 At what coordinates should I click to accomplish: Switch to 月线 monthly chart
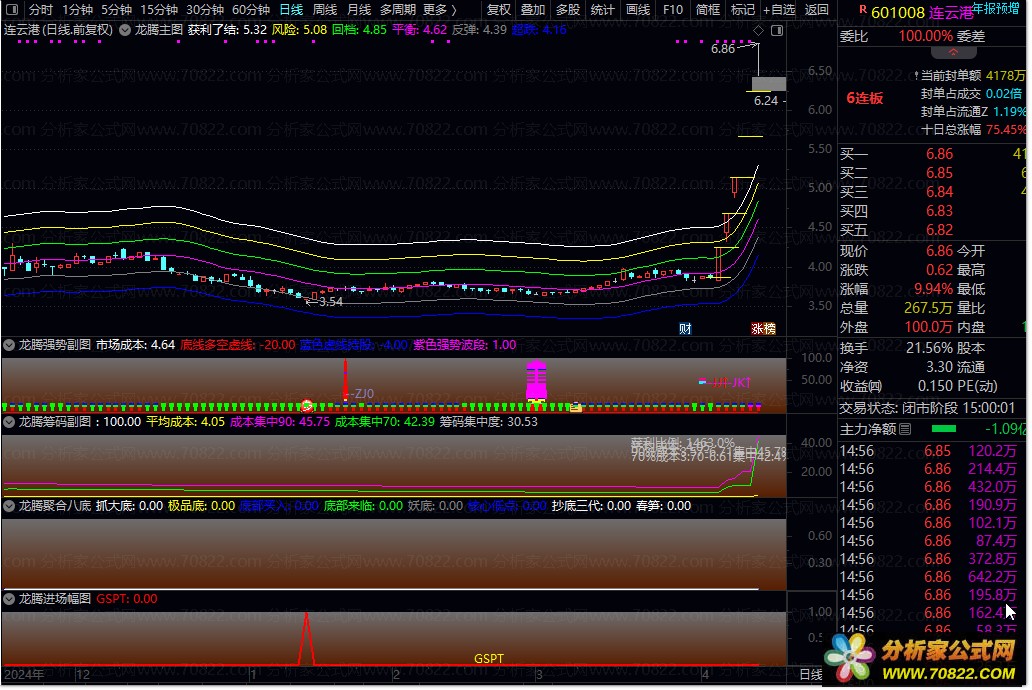coord(359,9)
